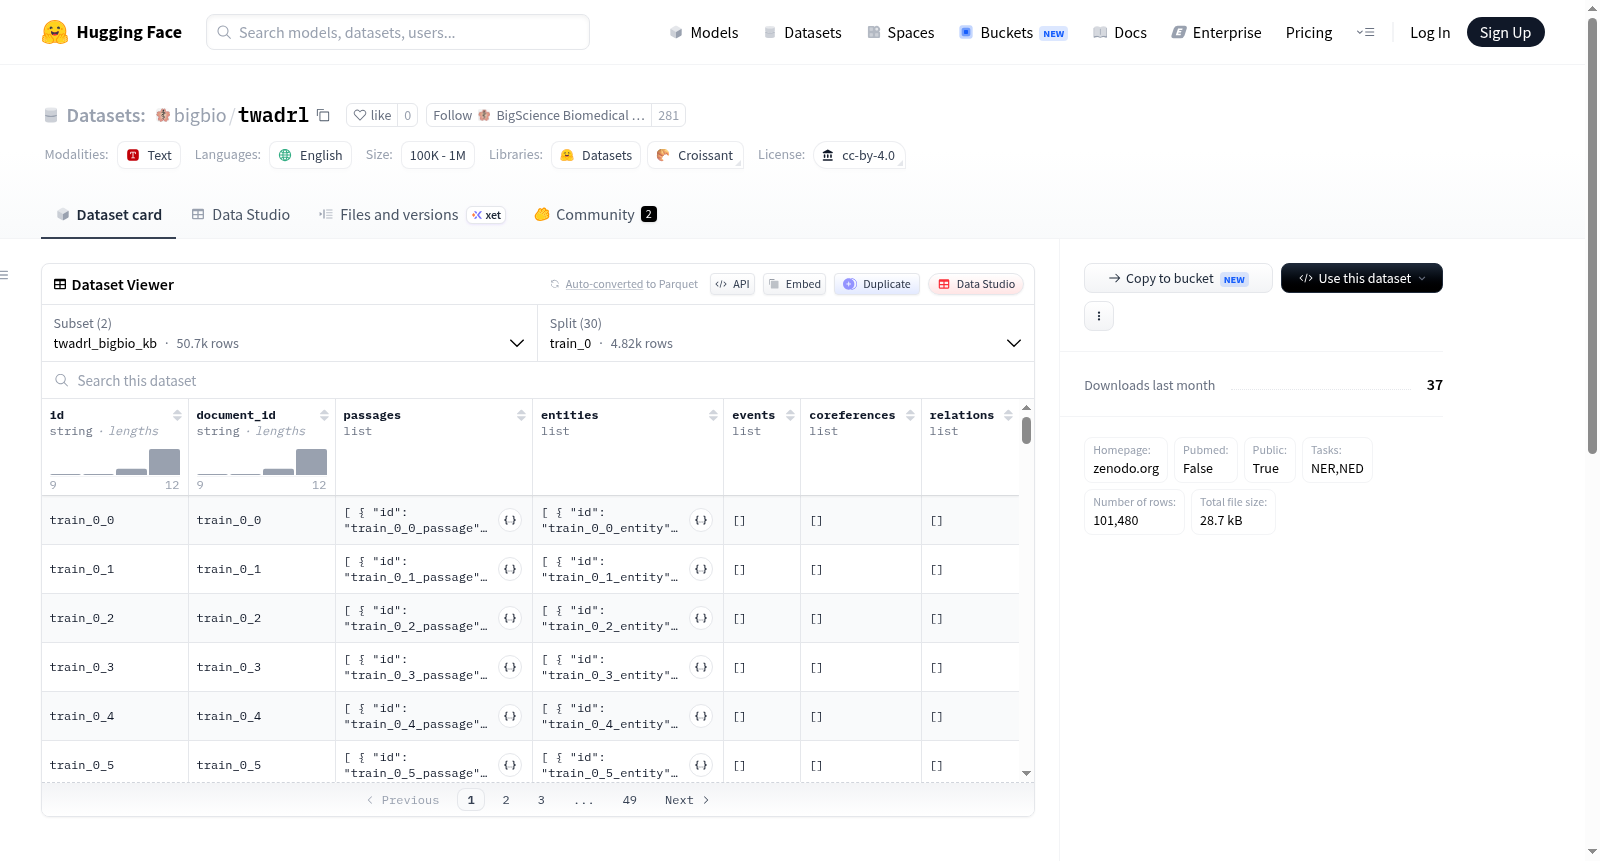Expand the train_0_0 passages cell JSON
This screenshot has width=1600, height=861.
coord(510,520)
